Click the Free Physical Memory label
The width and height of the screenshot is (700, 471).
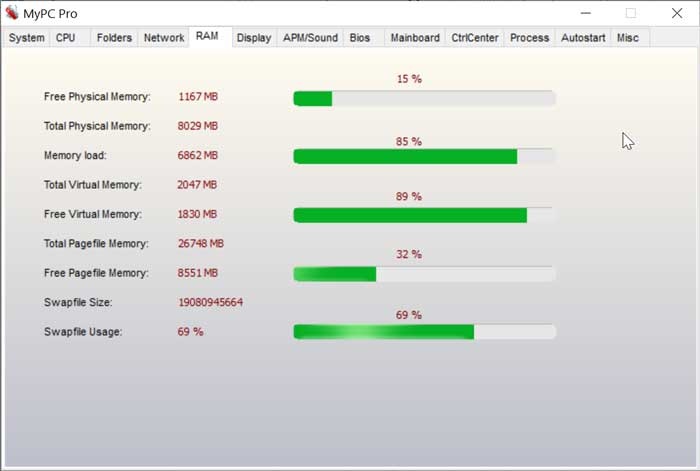97,97
